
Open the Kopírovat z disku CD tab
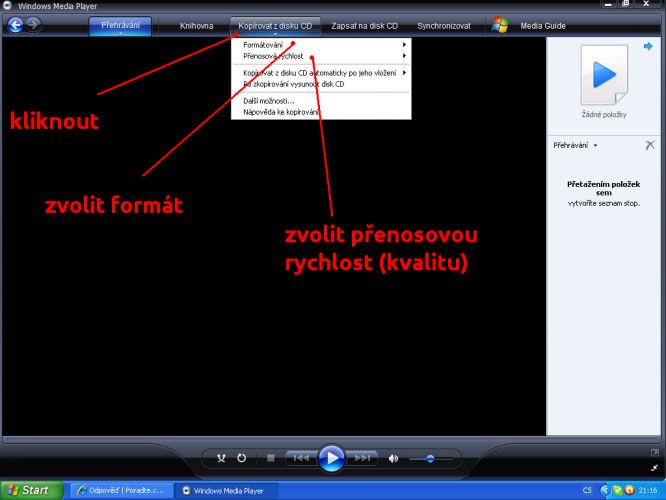tap(275, 26)
